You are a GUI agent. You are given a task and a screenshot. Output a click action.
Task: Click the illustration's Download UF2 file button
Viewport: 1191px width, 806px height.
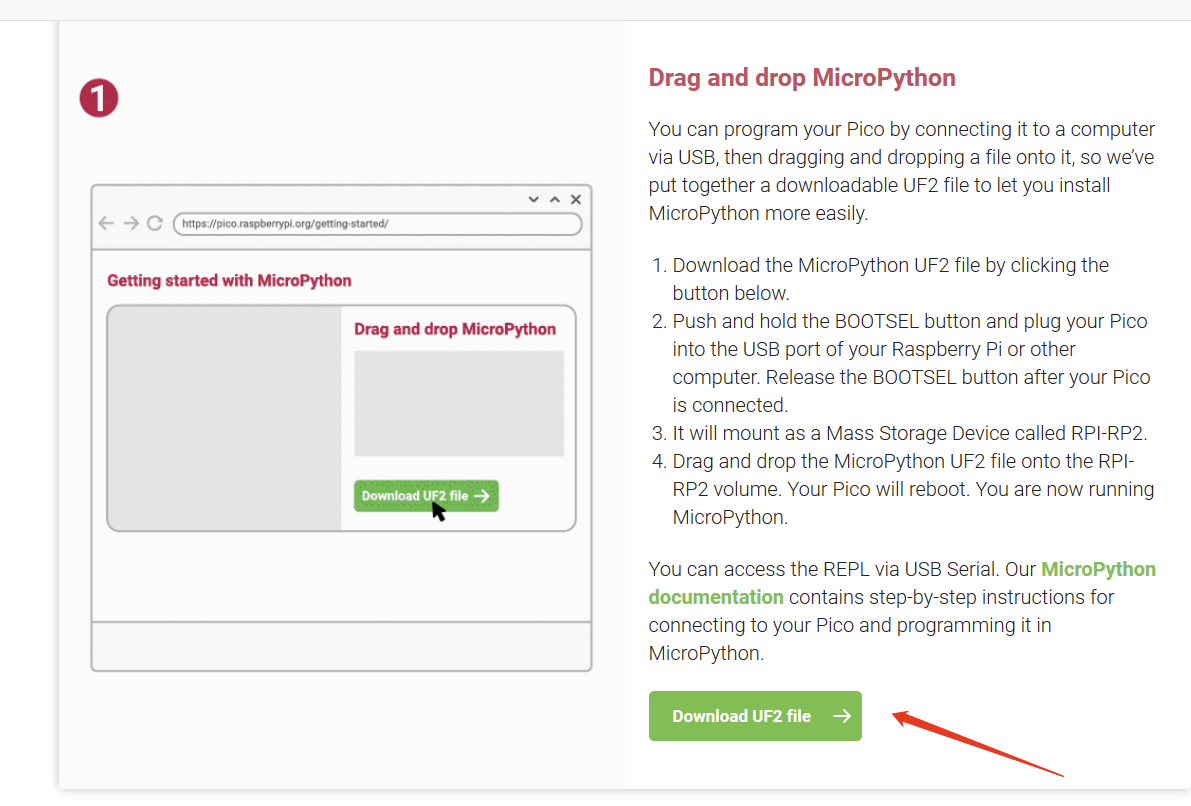426,495
